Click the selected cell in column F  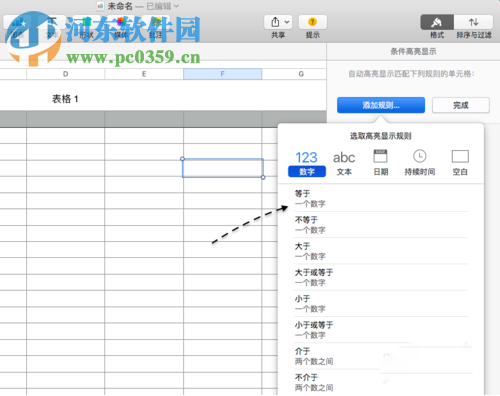click(223, 168)
